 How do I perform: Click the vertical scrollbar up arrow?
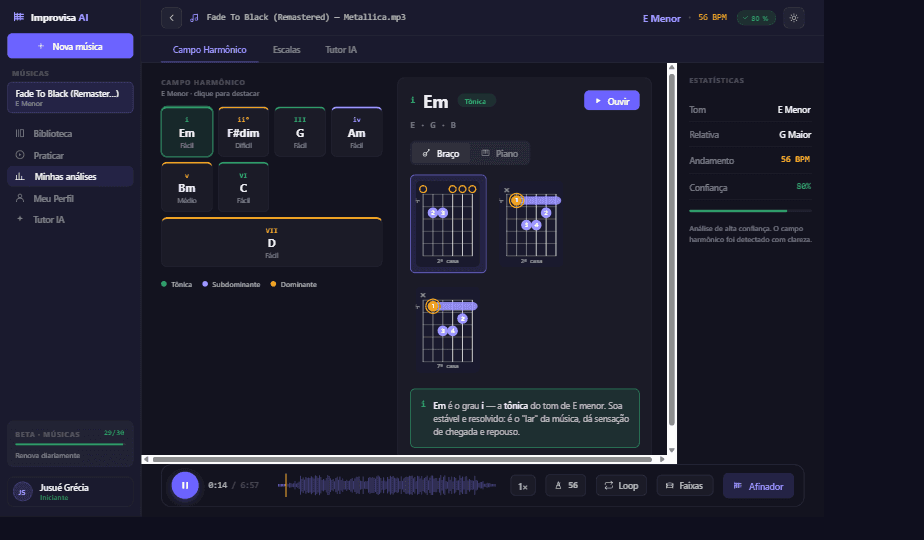[672, 67]
